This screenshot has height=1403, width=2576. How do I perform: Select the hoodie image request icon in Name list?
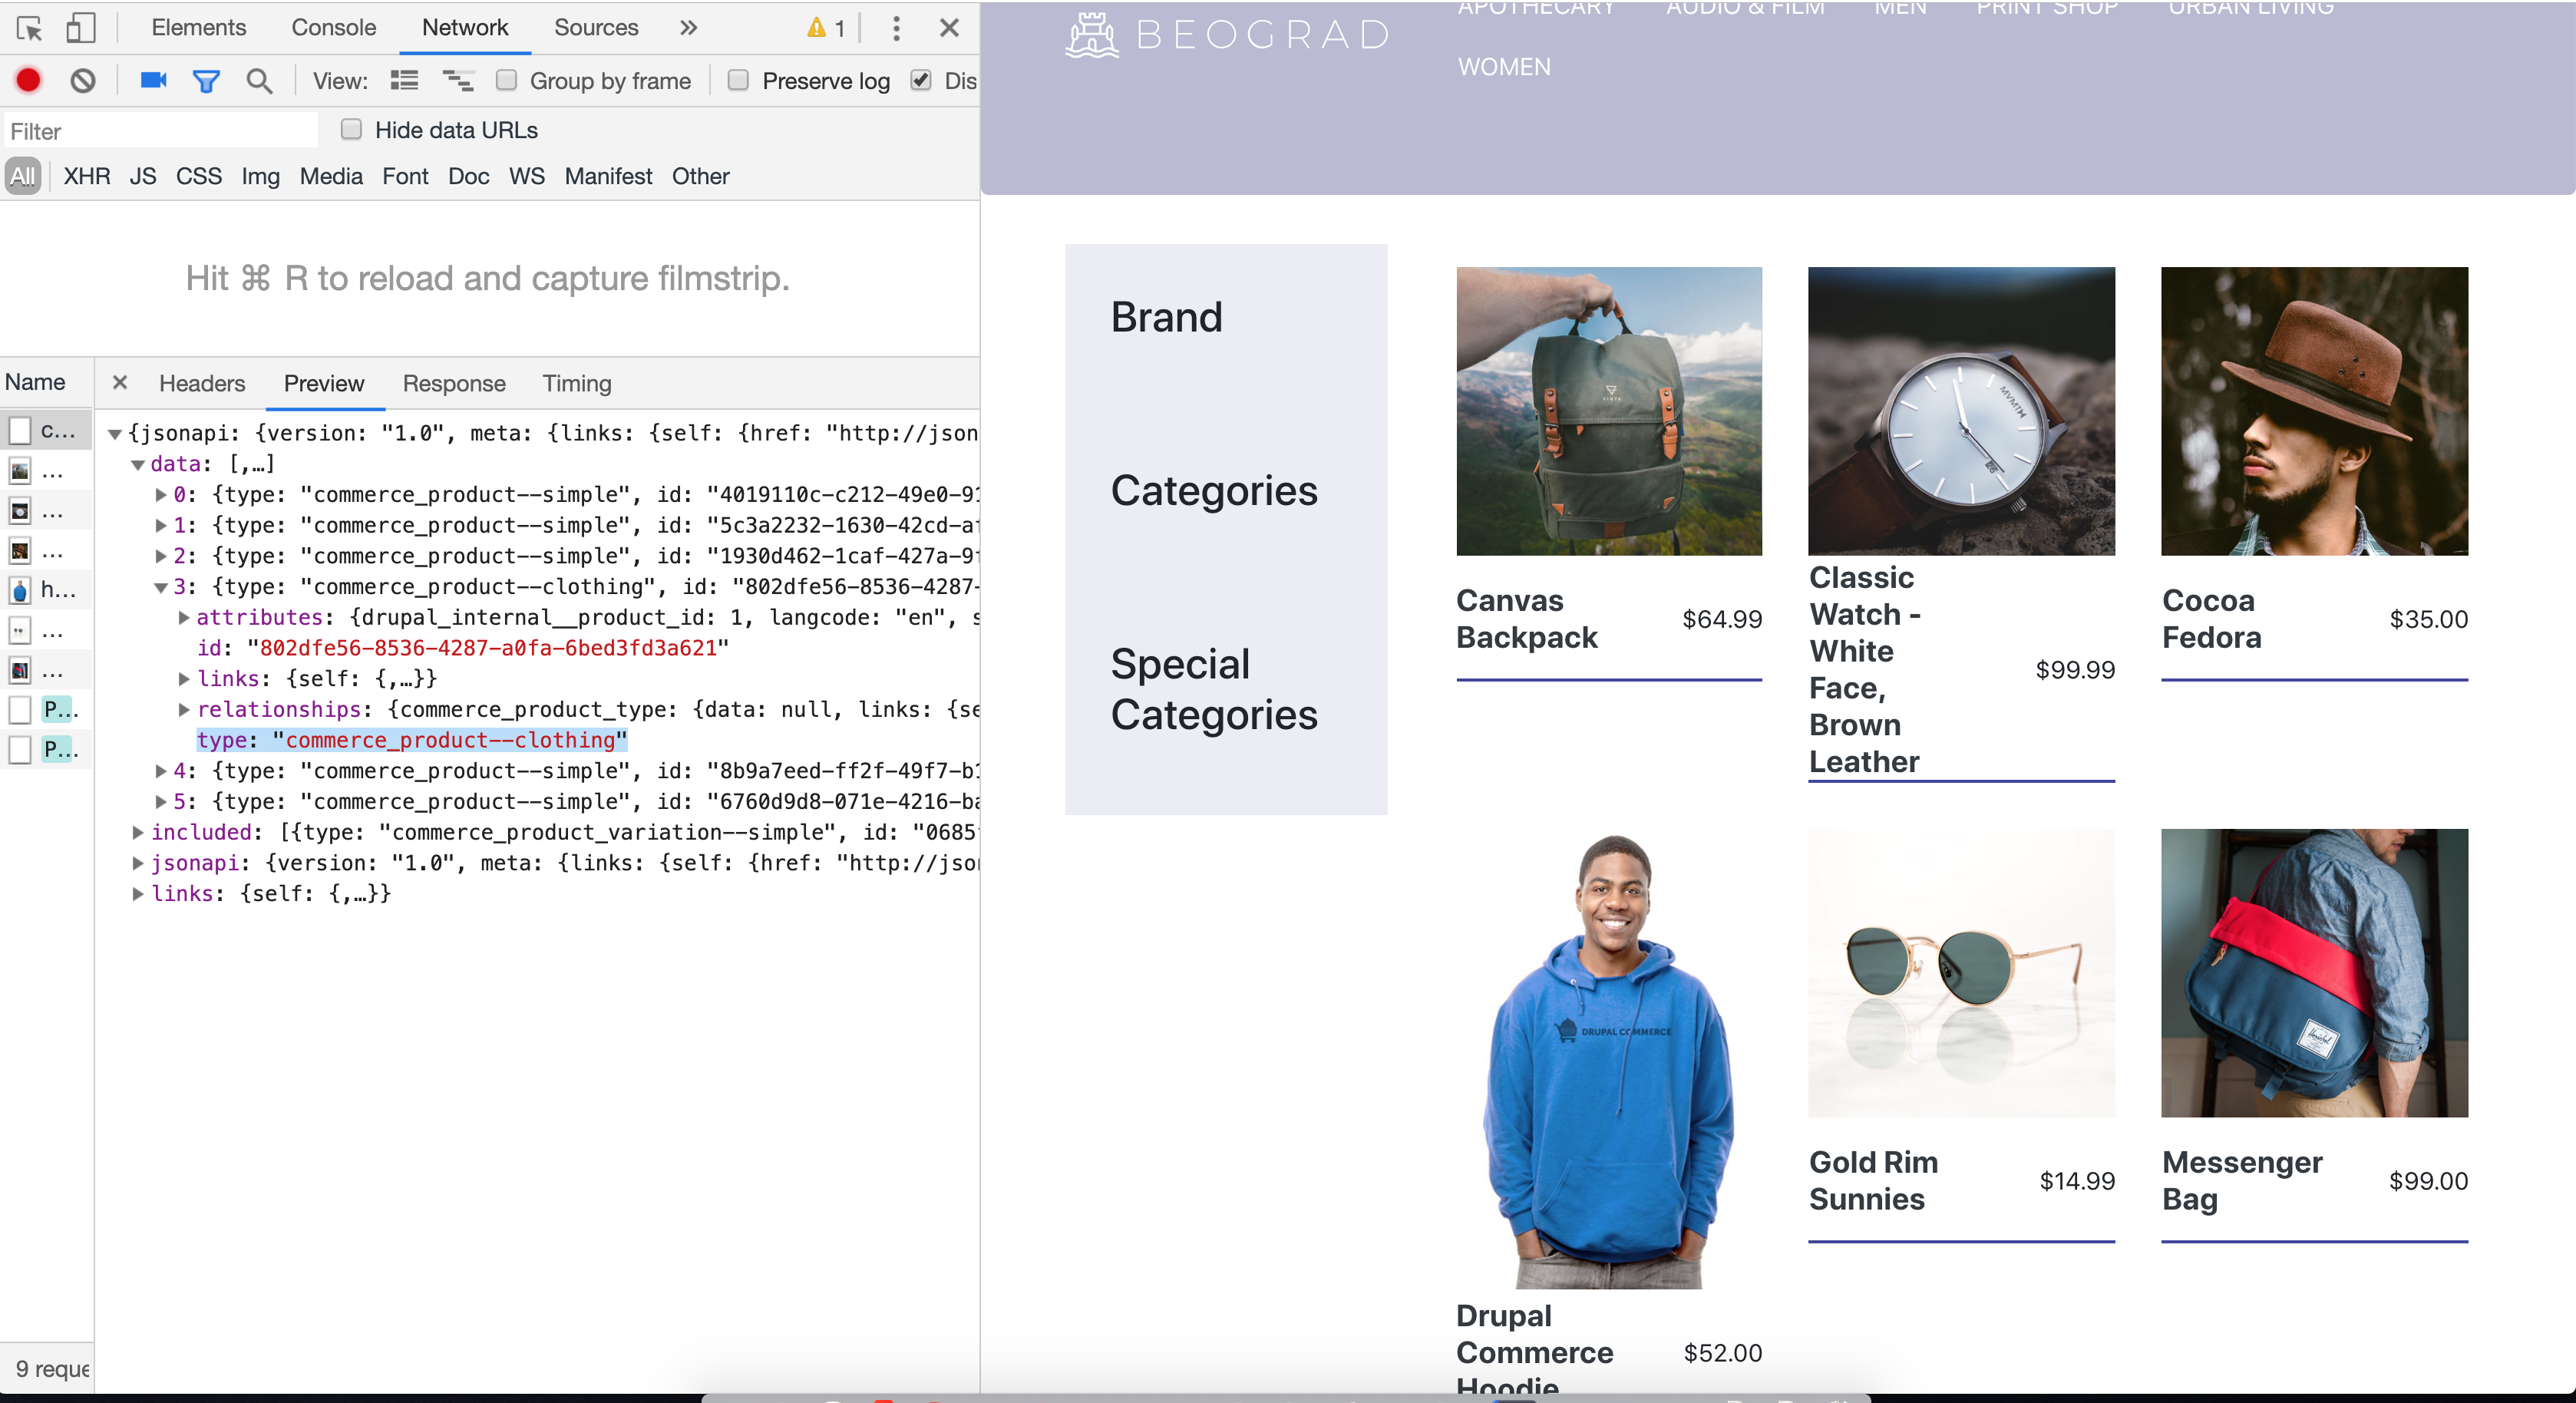(x=20, y=590)
